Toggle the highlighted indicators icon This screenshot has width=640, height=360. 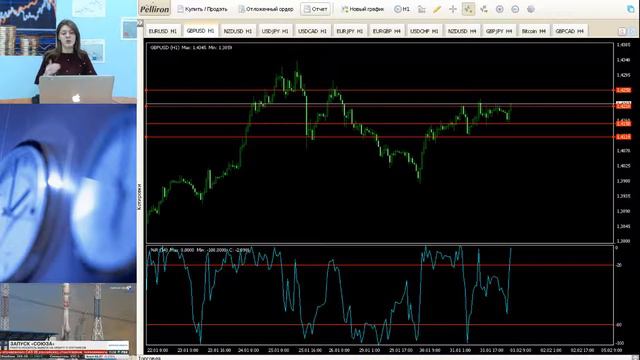[x=468, y=9]
